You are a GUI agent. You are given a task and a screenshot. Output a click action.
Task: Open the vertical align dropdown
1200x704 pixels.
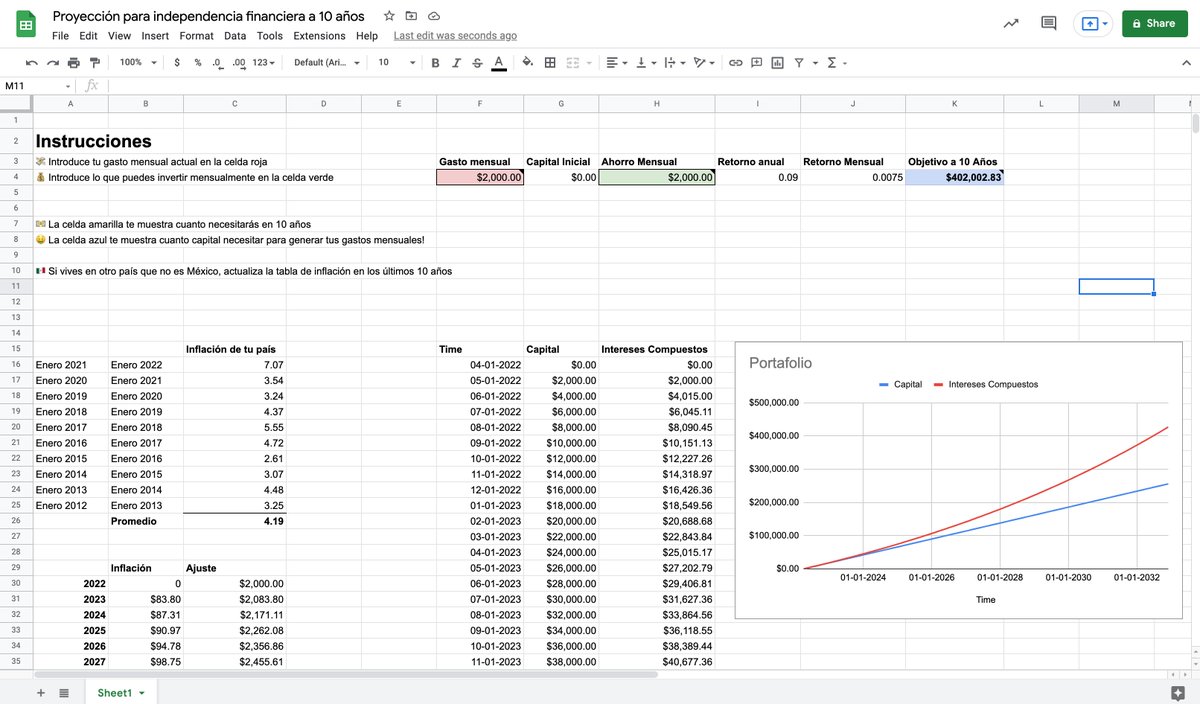645,63
